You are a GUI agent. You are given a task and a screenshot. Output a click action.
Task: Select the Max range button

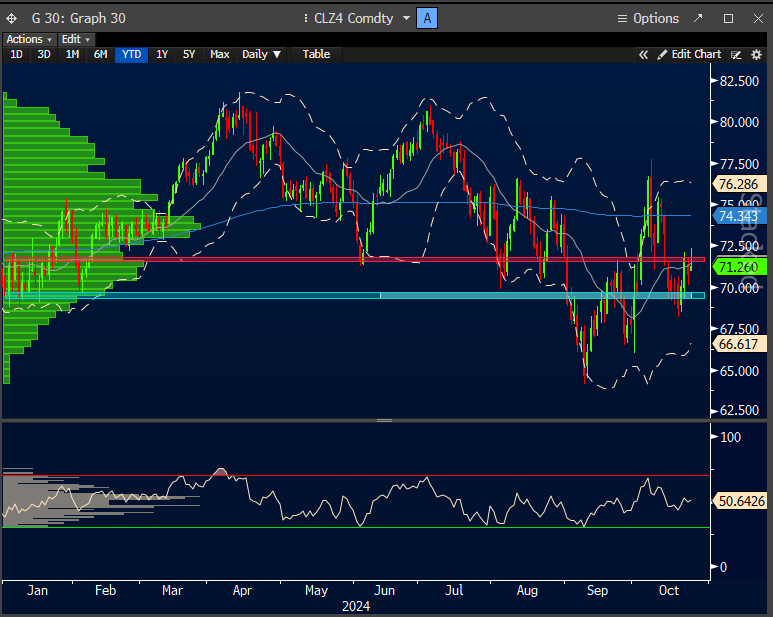point(219,54)
